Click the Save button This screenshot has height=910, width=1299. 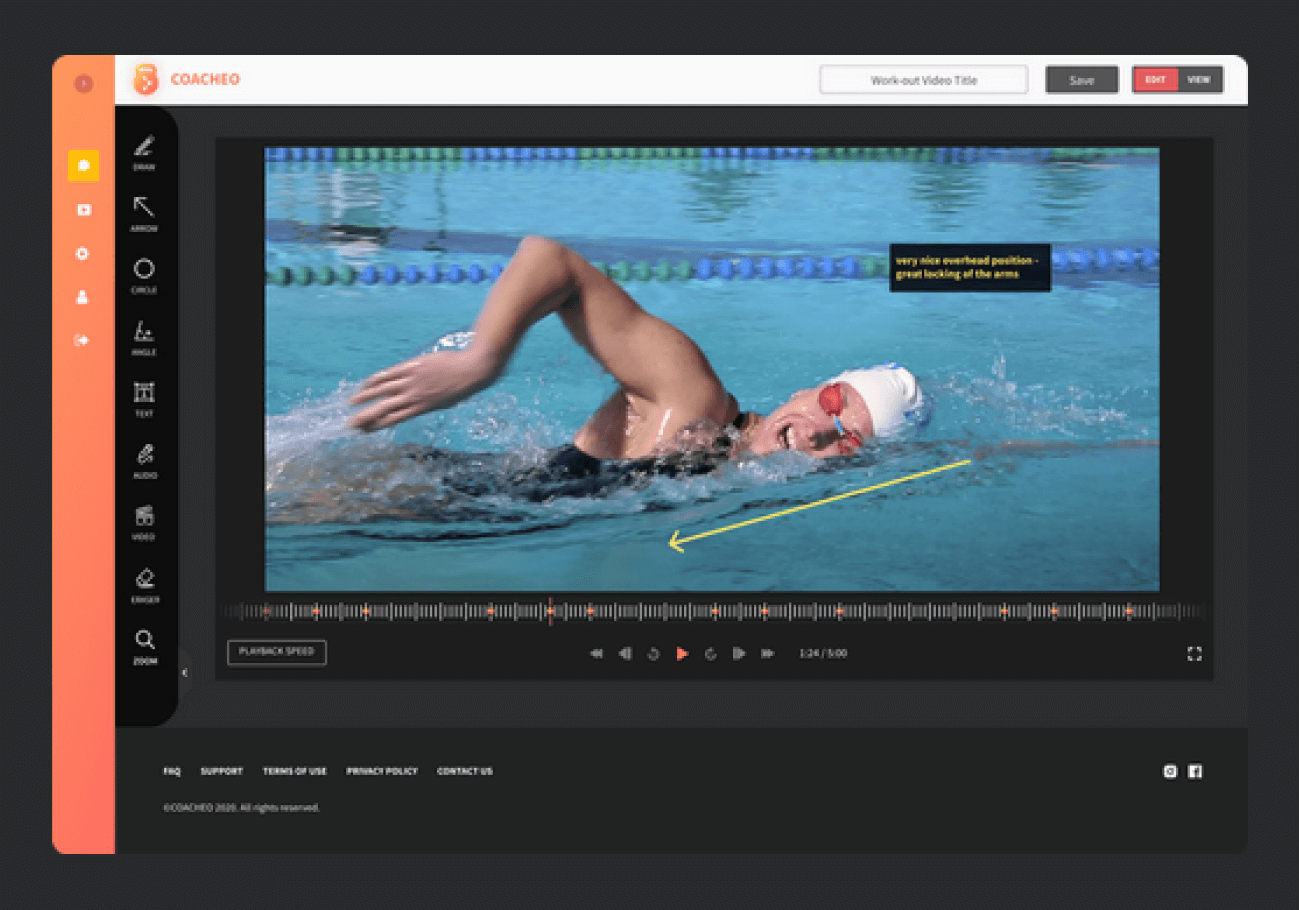pyautogui.click(x=1081, y=80)
